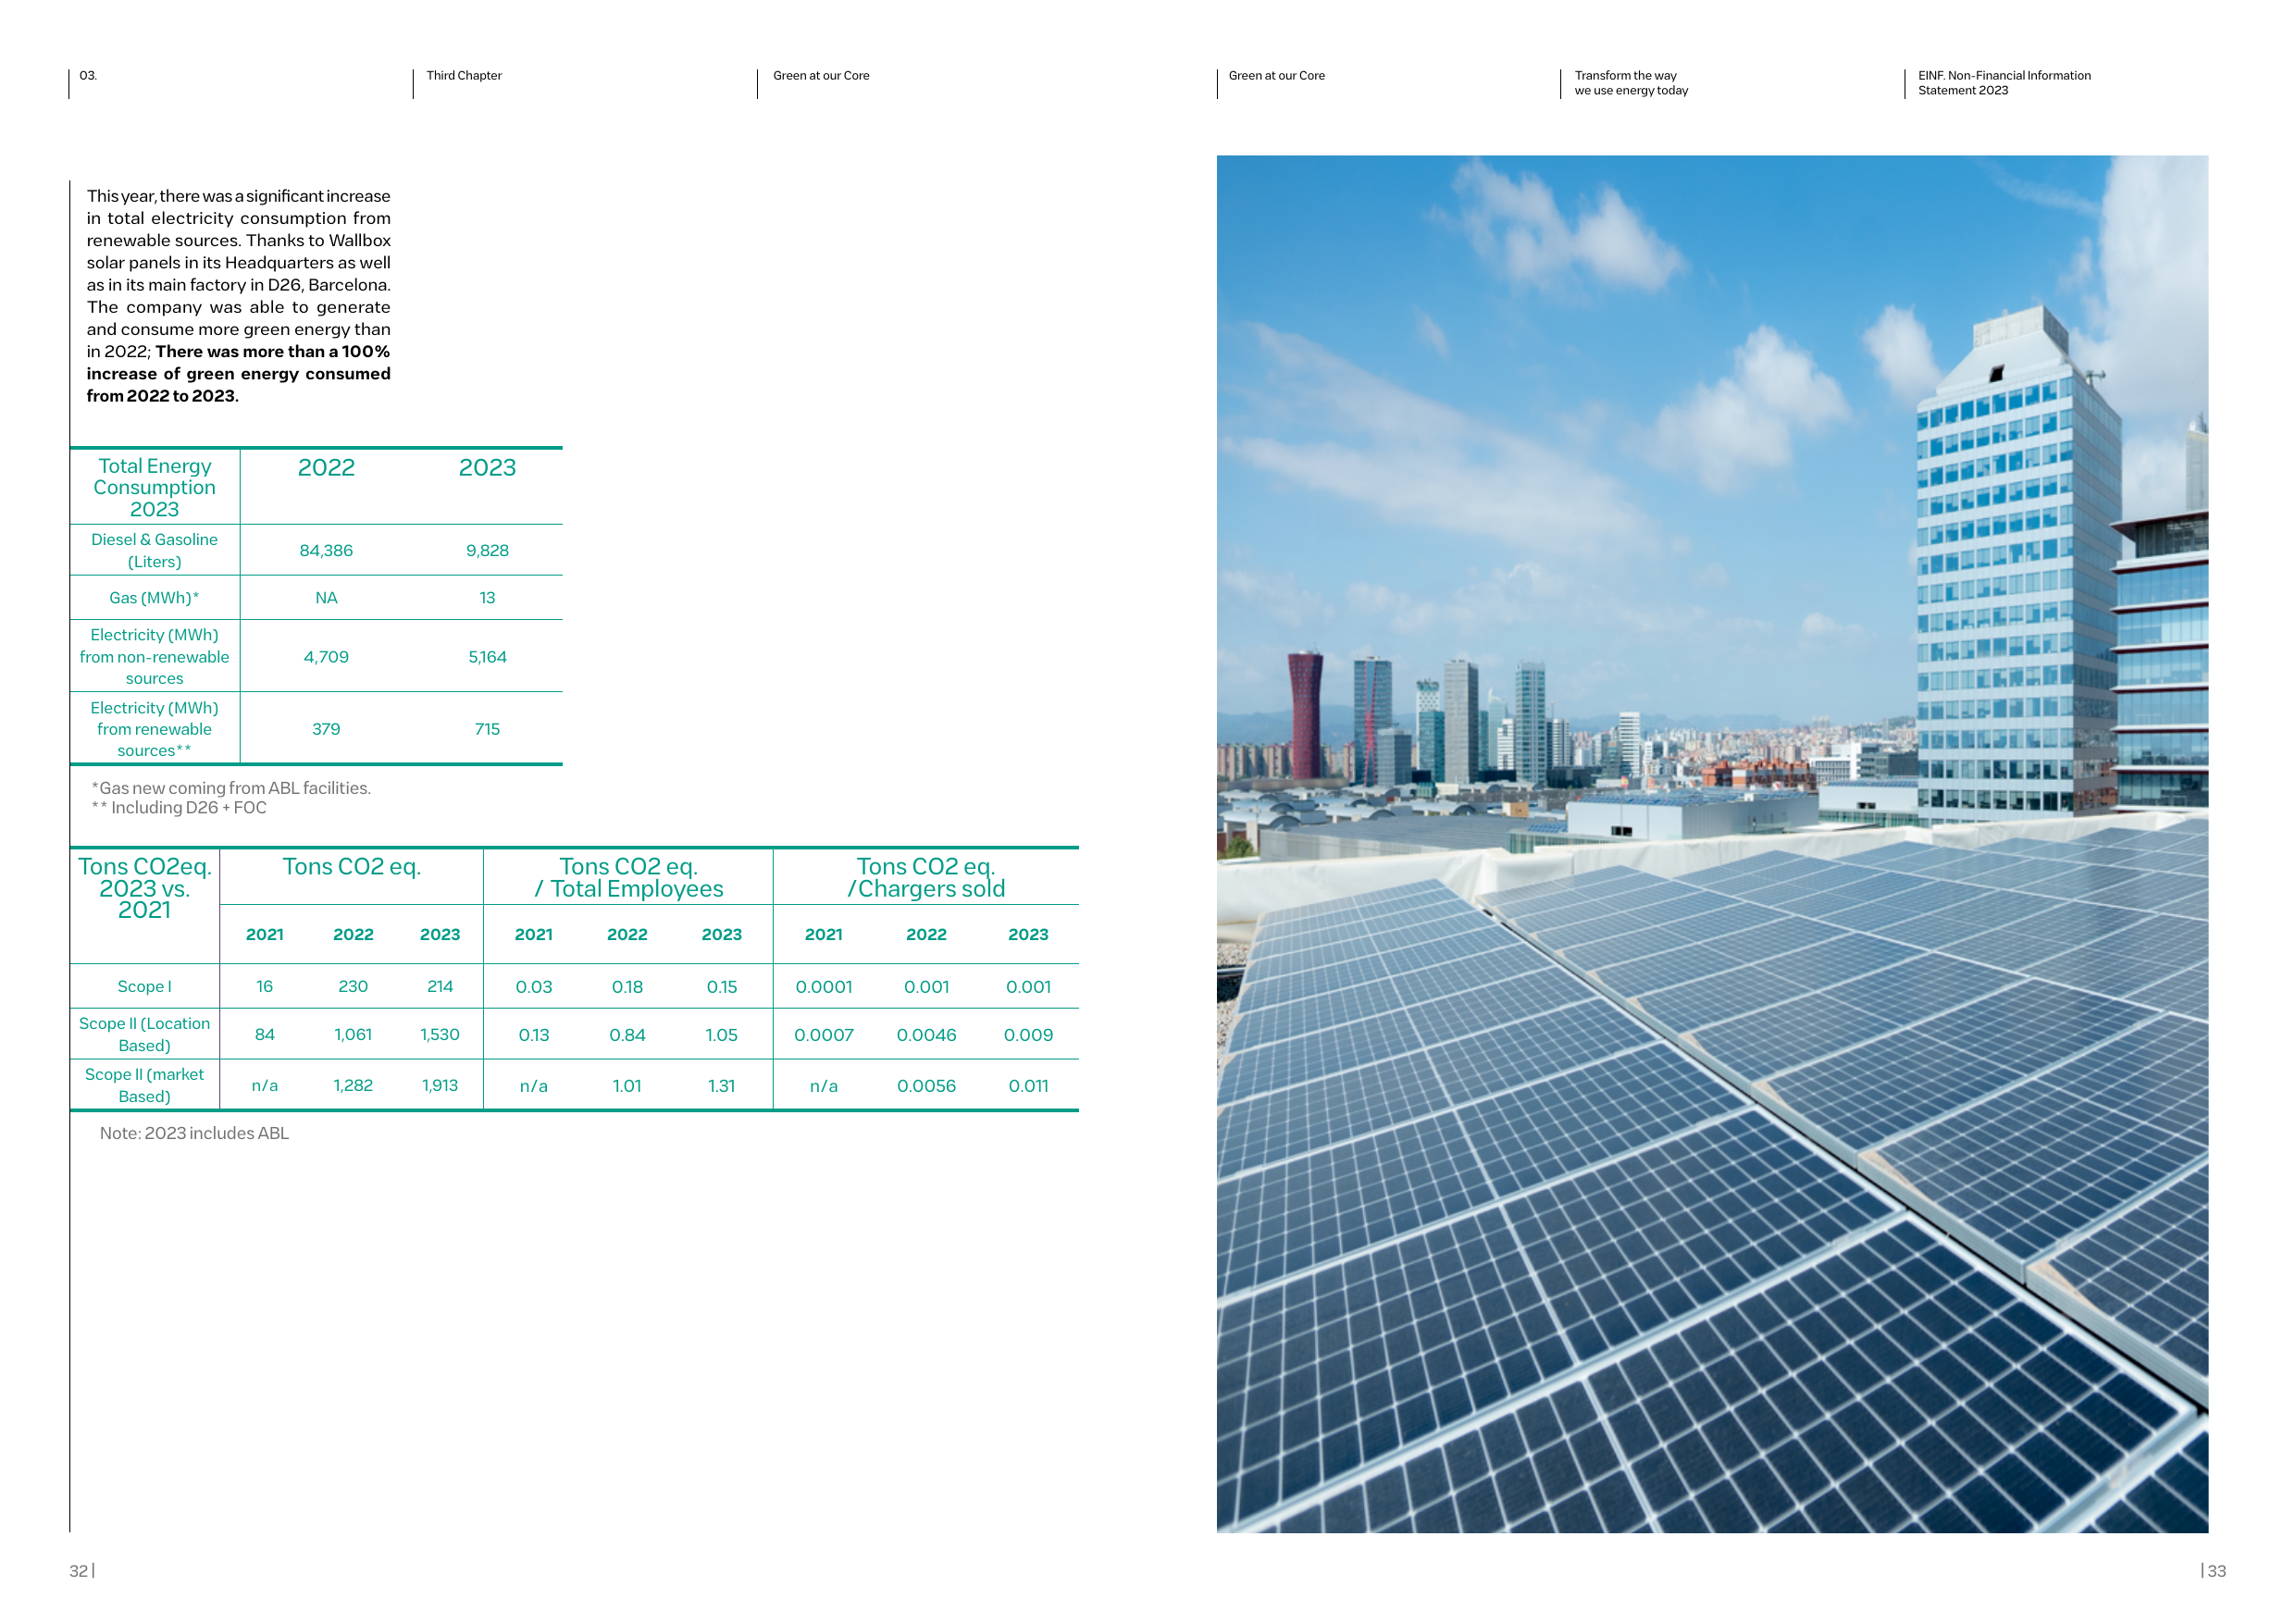The width and height of the screenshot is (2296, 1623).
Task: Click the 'Gas (MWh)*' row label
Action: pos(154,598)
